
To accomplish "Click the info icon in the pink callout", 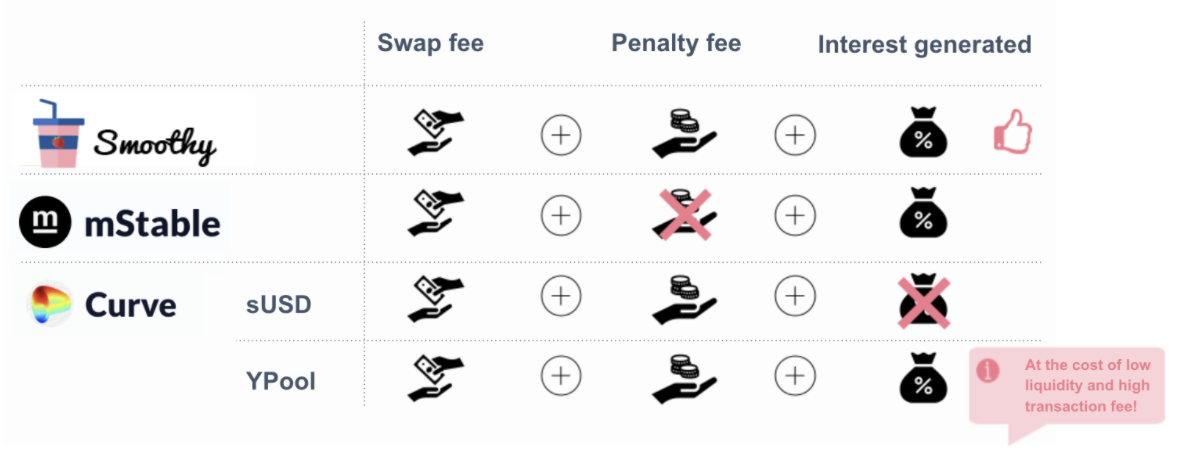I will pyautogui.click(x=988, y=370).
